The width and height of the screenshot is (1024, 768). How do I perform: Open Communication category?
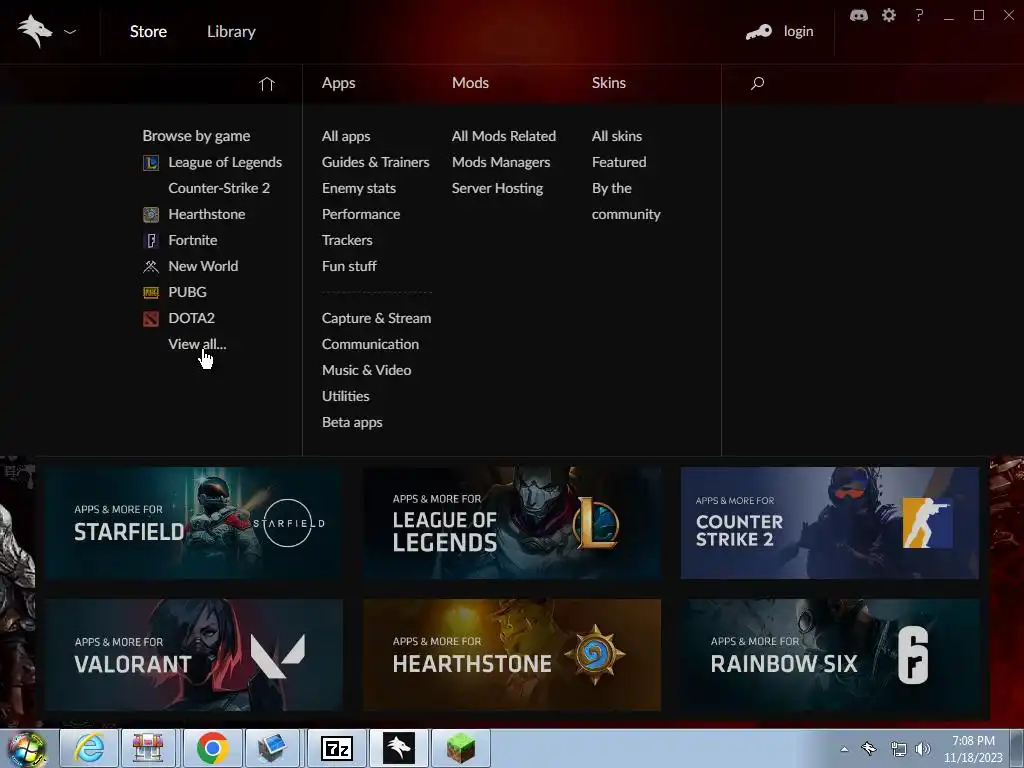click(x=370, y=344)
